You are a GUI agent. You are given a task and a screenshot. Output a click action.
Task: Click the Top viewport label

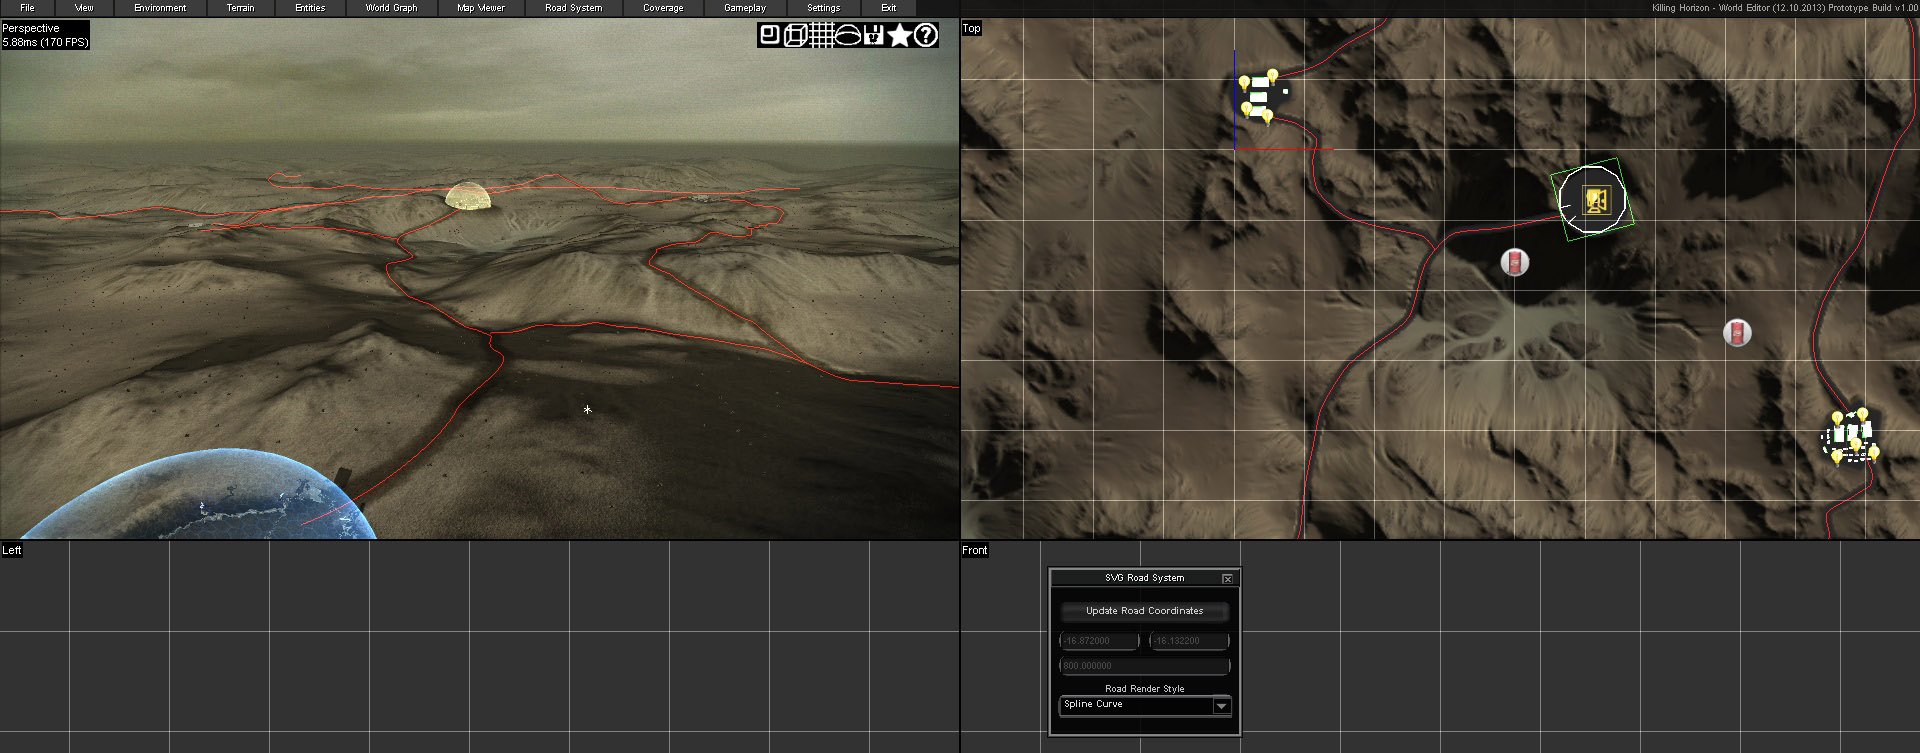972,29
